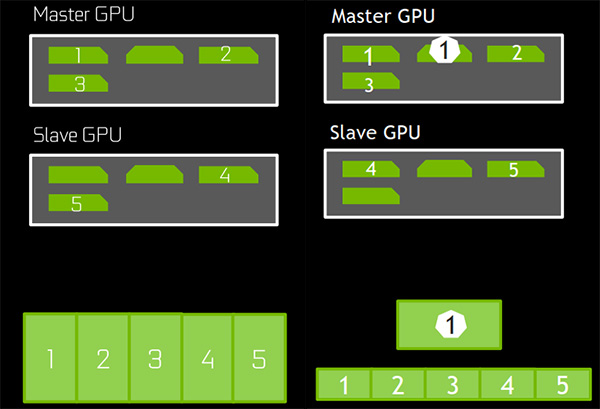600x409 pixels.
Task: Click white heptagon 1 in right Master GPU
Action: tap(444, 50)
